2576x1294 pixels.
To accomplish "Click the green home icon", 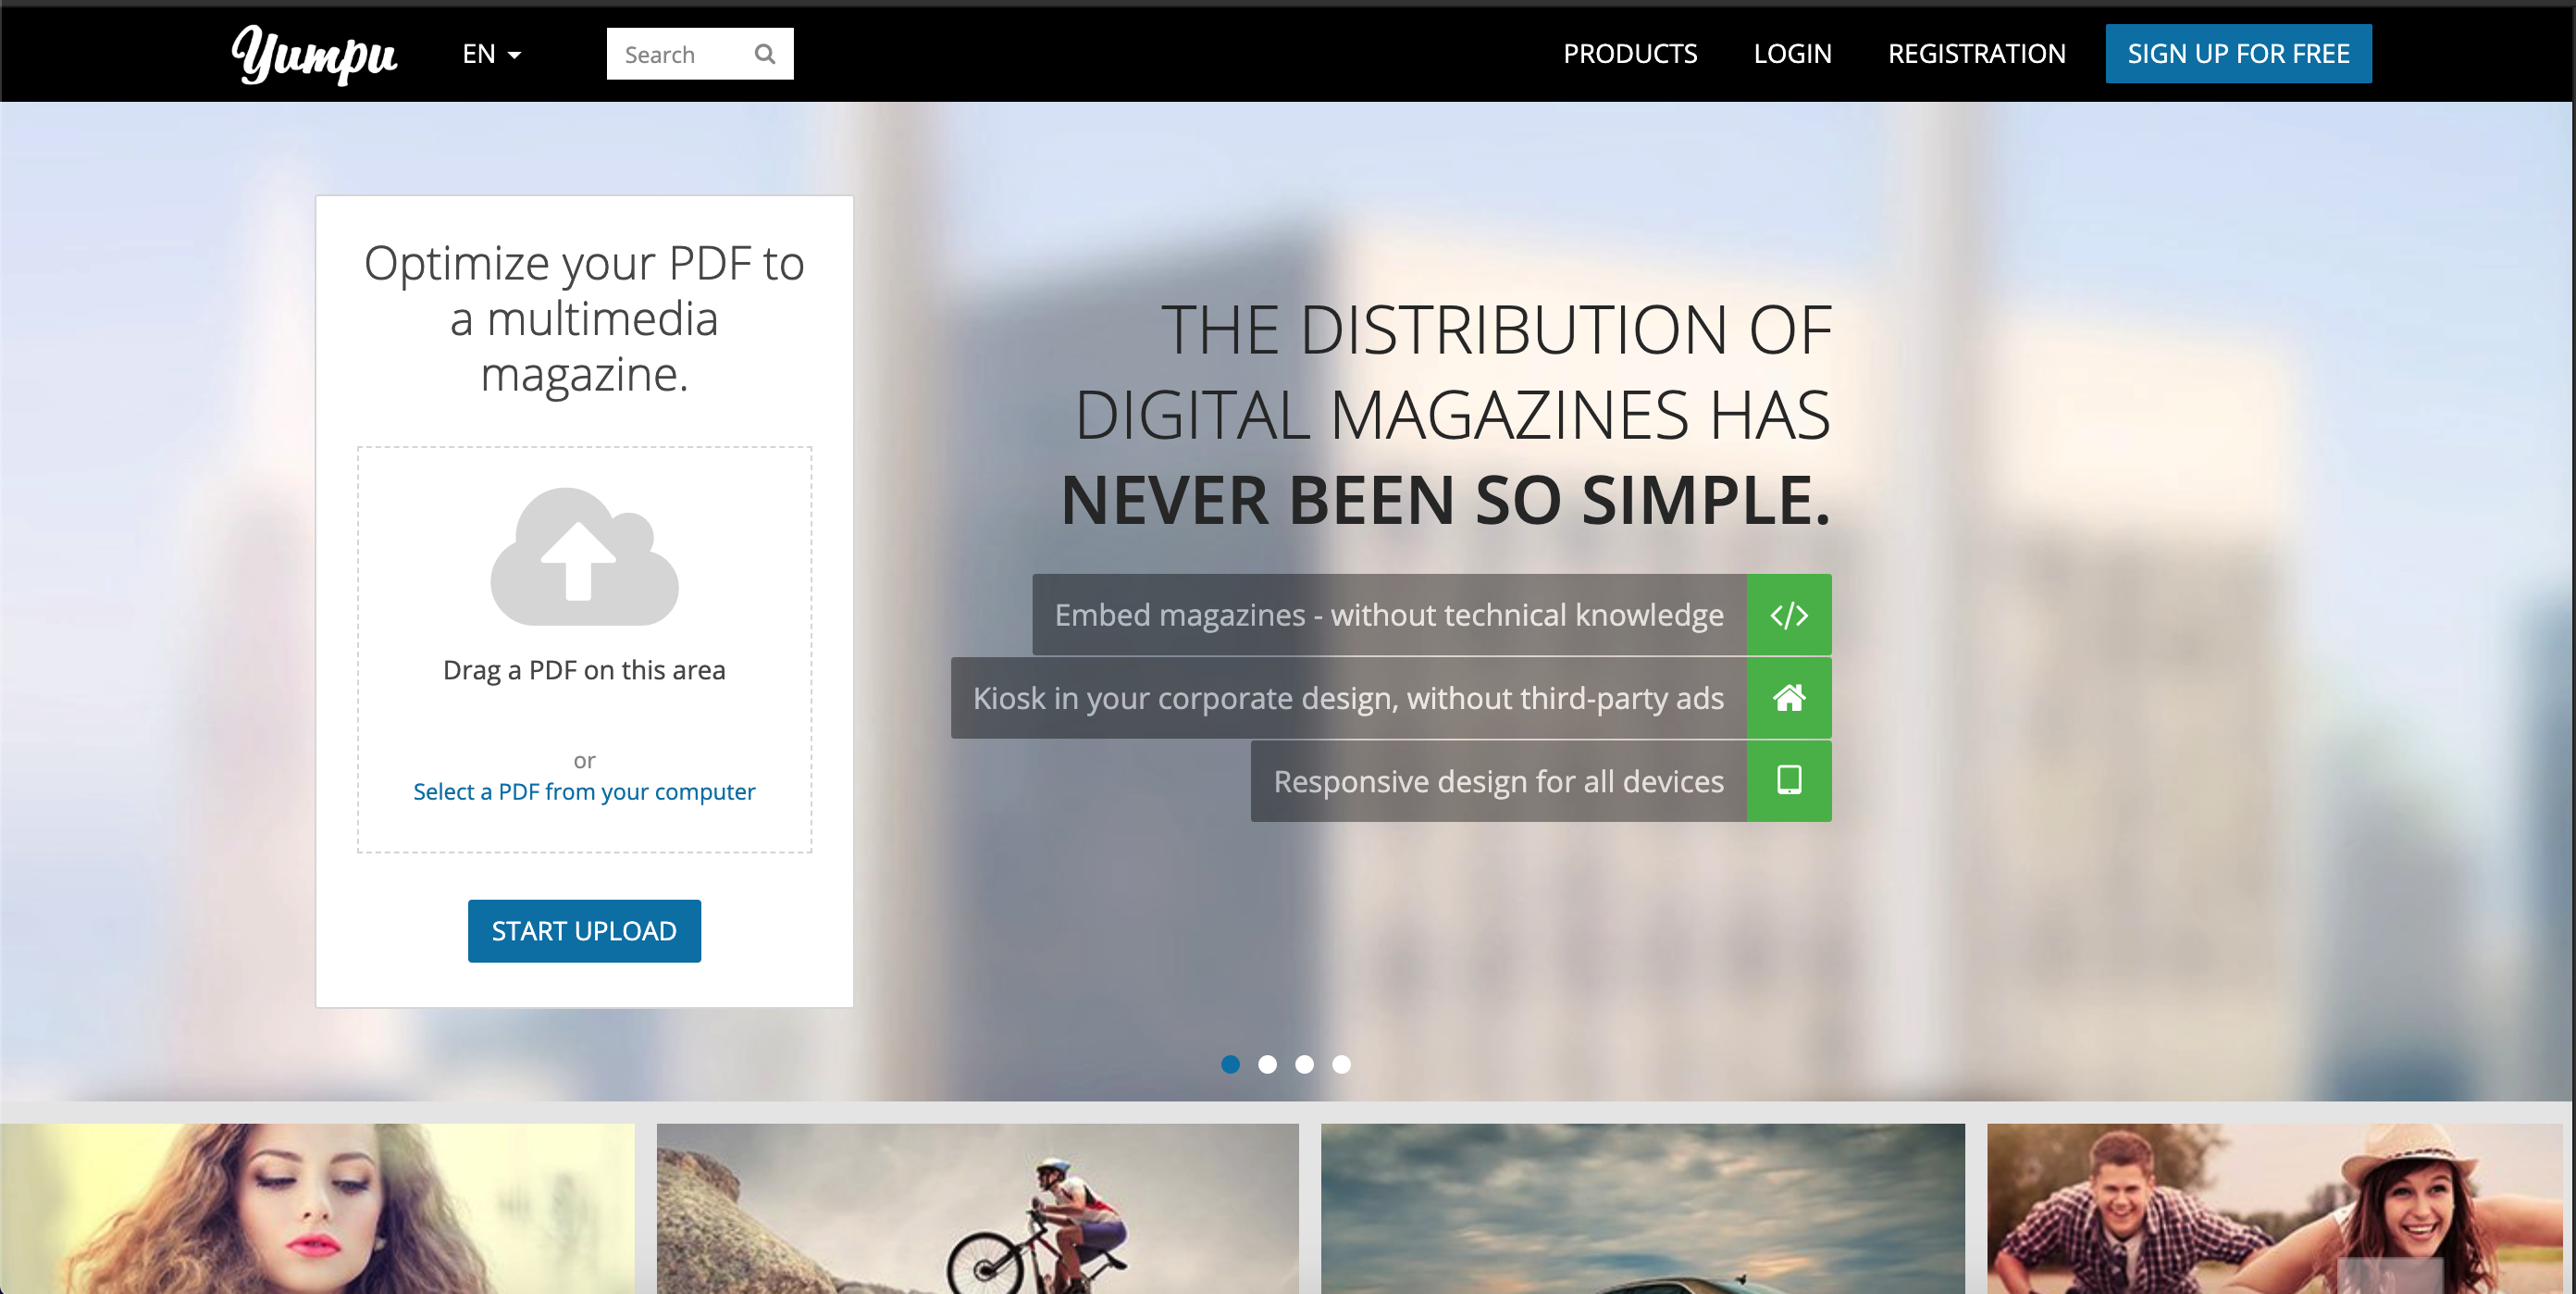I will [1789, 698].
